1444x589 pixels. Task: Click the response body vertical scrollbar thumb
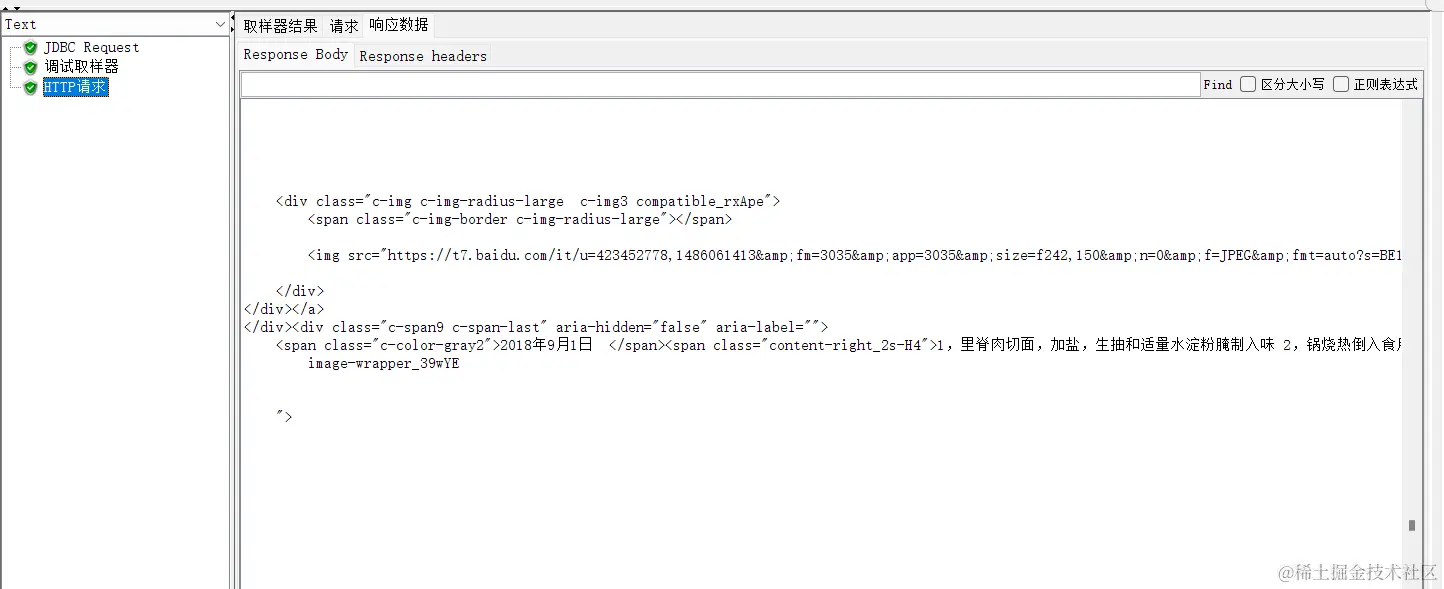[x=1412, y=525]
